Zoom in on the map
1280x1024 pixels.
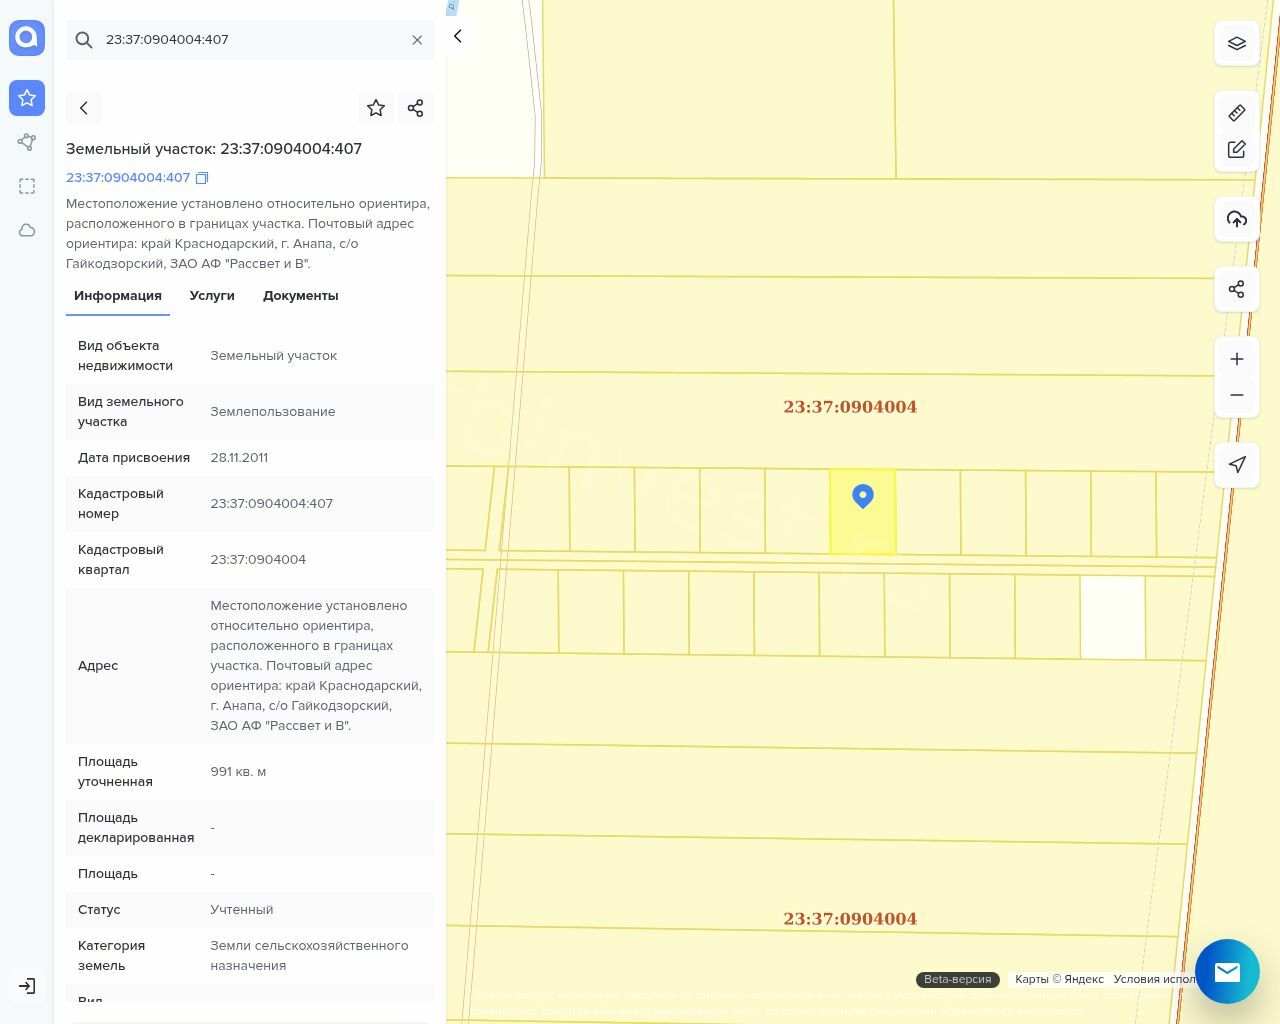click(1237, 360)
